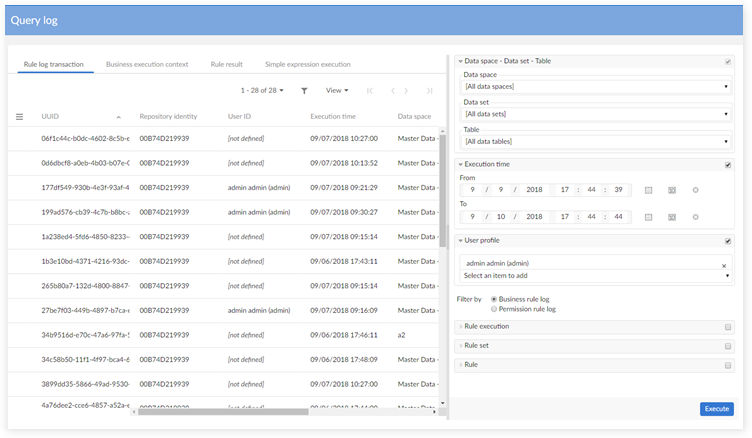Click execution time 09/07/2018 10:13:52
Image resolution: width=752 pixels, height=438 pixels.
click(344, 163)
